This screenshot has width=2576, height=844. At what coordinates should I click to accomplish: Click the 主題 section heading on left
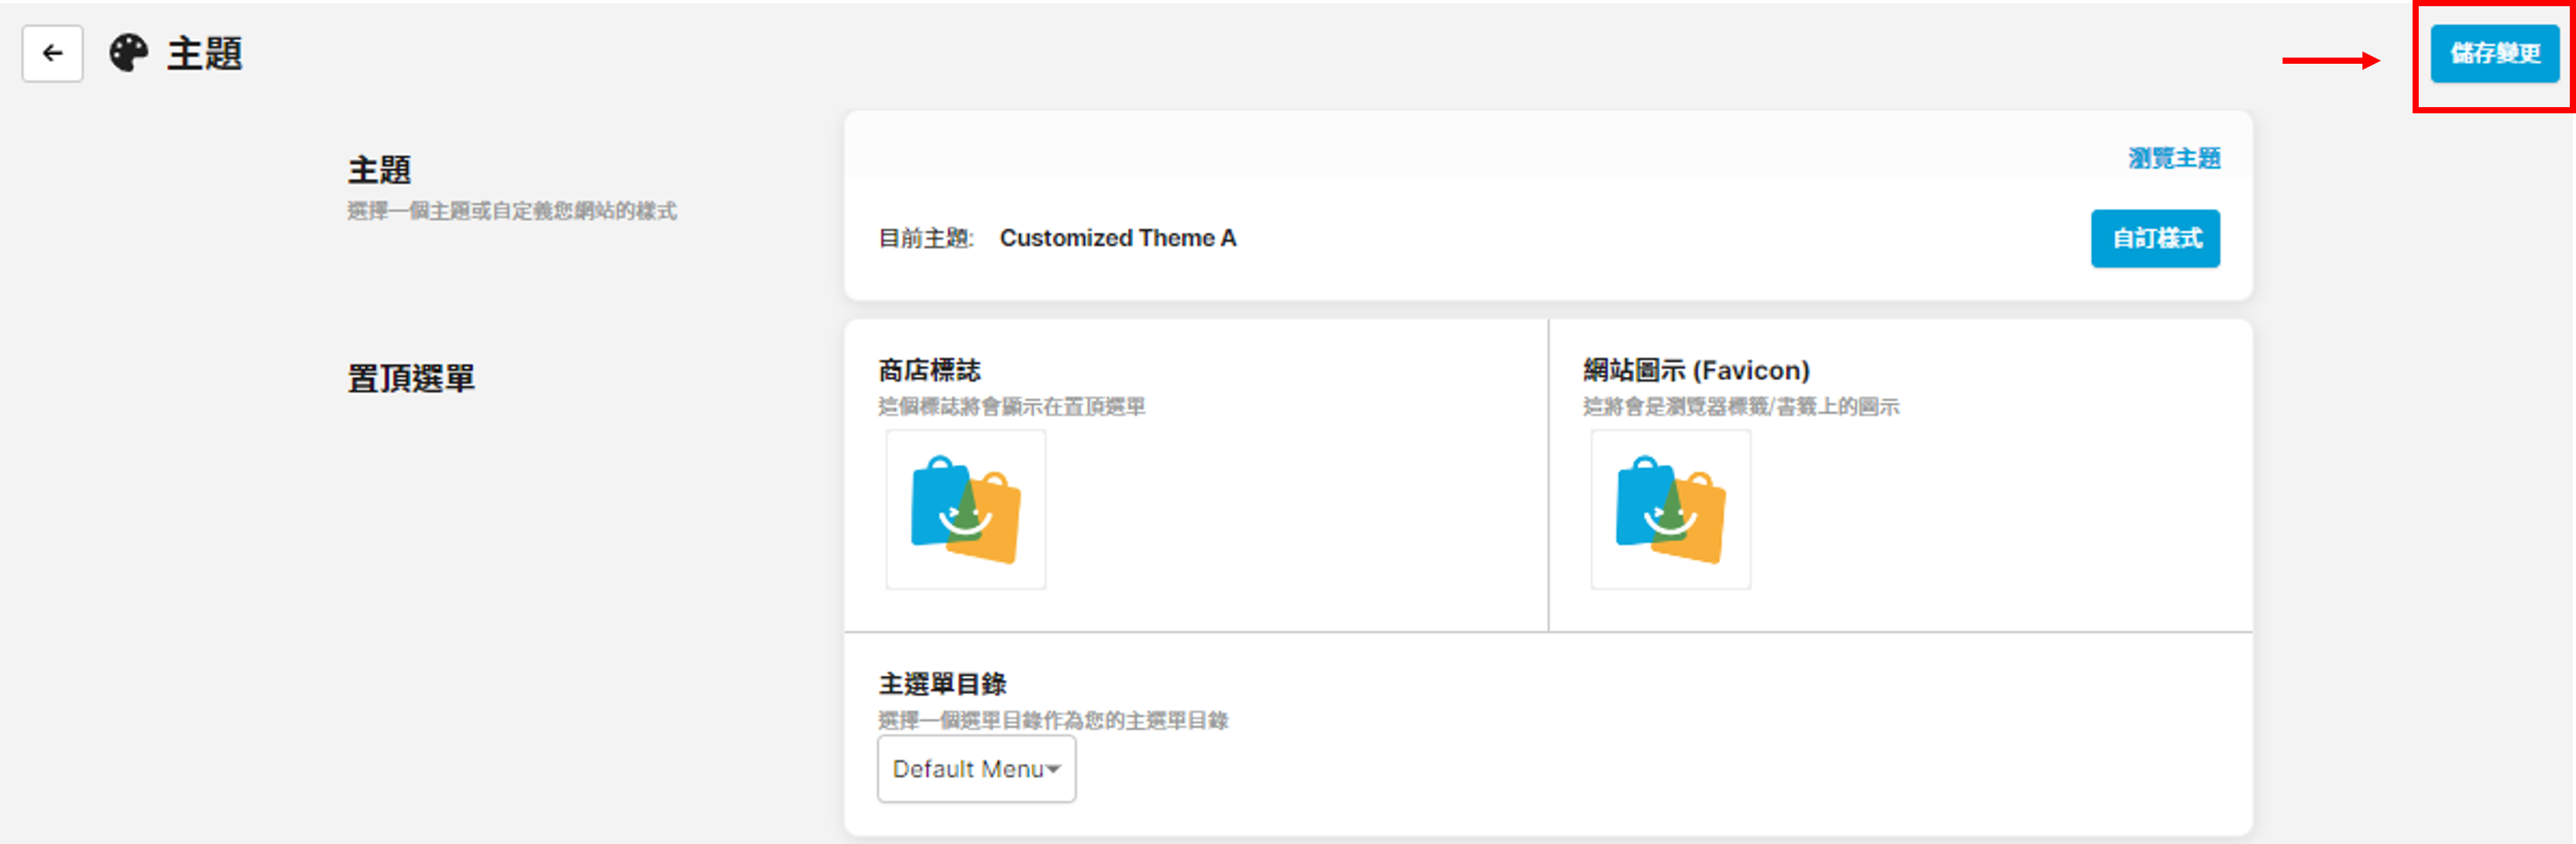coord(379,170)
